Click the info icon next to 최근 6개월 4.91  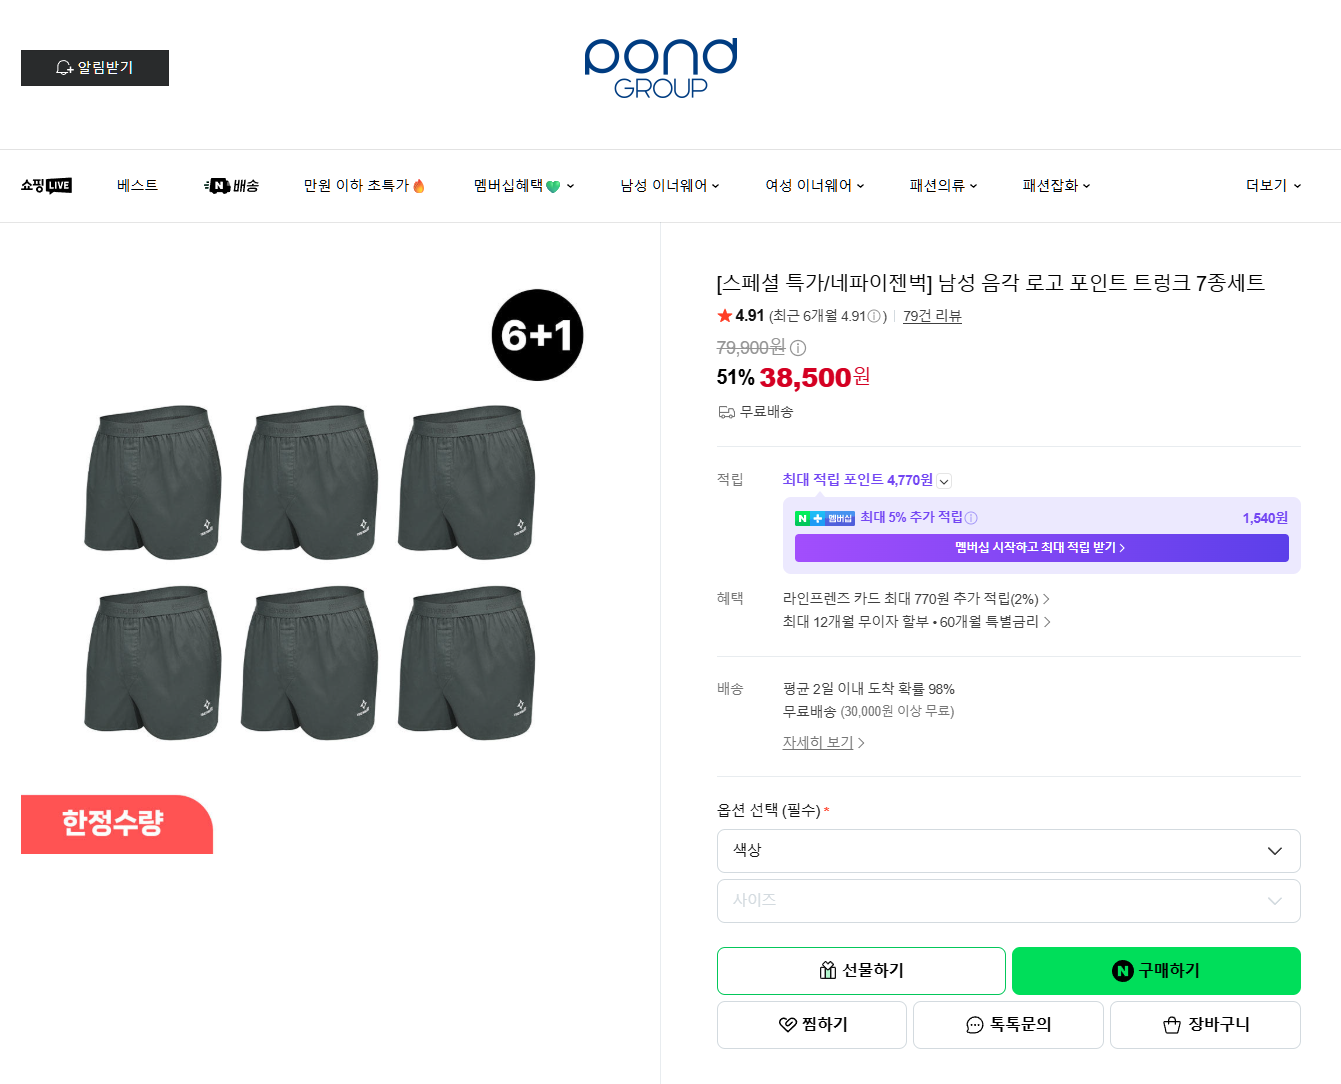tap(874, 316)
